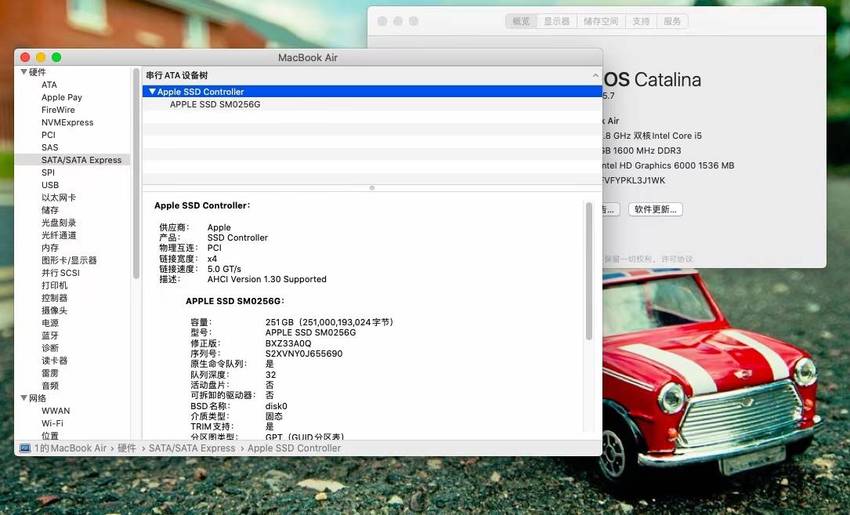Click the sidebar vertical scrollbar
The height and width of the screenshot is (515, 850).
(x=136, y=173)
